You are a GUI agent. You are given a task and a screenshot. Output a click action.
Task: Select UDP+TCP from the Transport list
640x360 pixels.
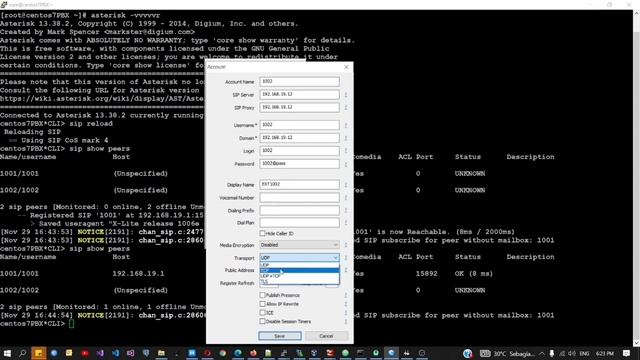299,276
